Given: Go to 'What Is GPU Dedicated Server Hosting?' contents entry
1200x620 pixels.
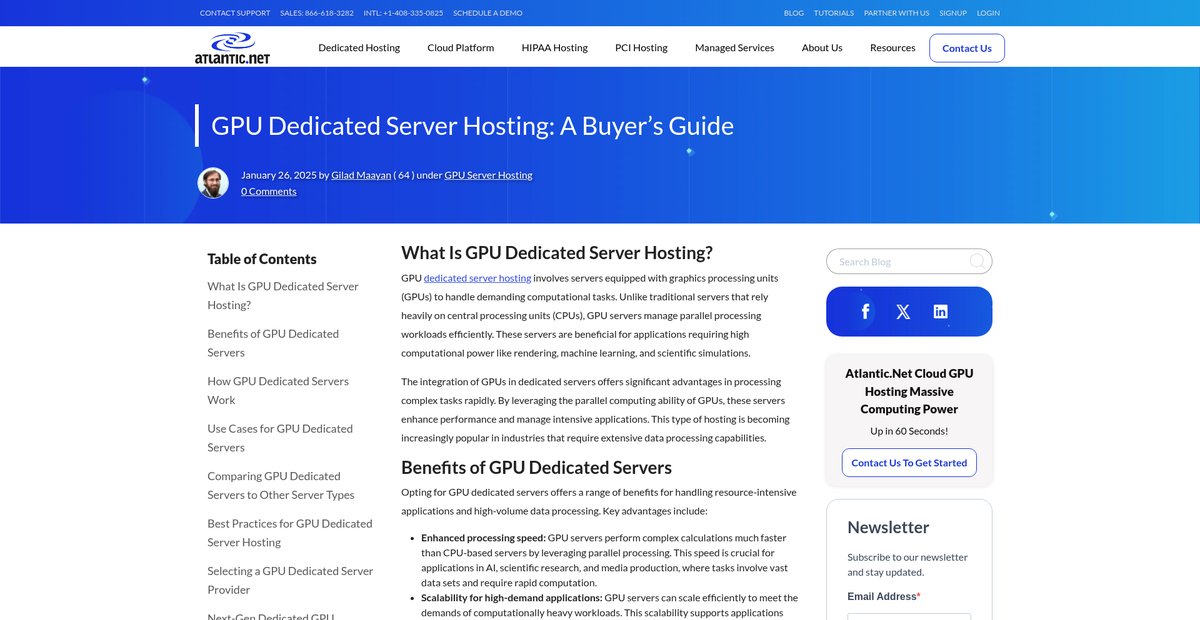Looking at the screenshot, I should (x=283, y=295).
